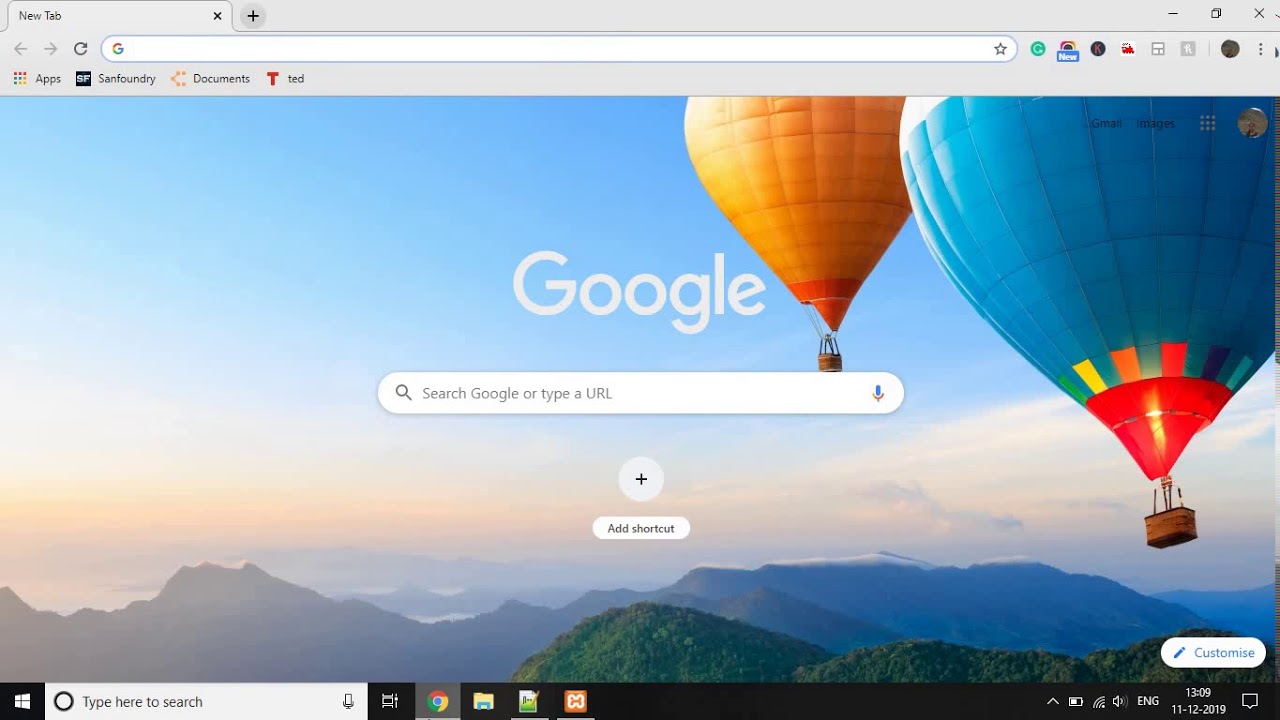Screen dimensions: 1280x720
Task: Bookmark this page with the star icon
Action: coord(1000,49)
